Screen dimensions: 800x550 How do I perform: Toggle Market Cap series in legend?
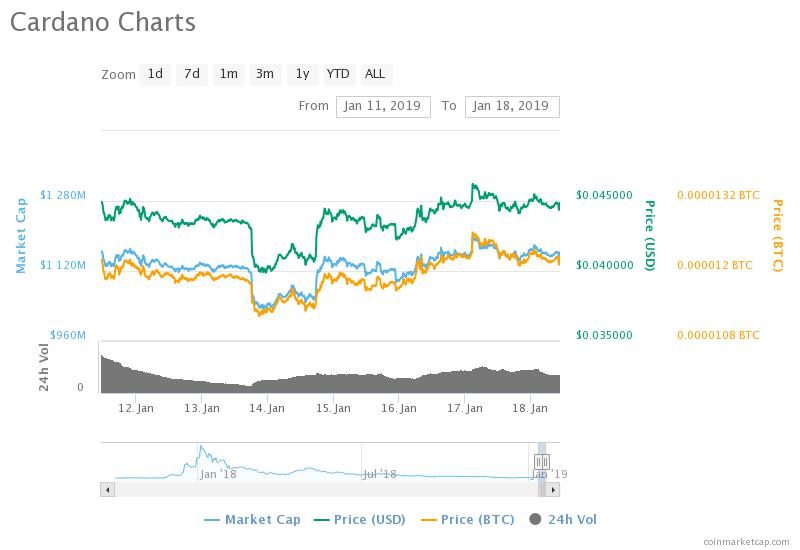tap(252, 520)
